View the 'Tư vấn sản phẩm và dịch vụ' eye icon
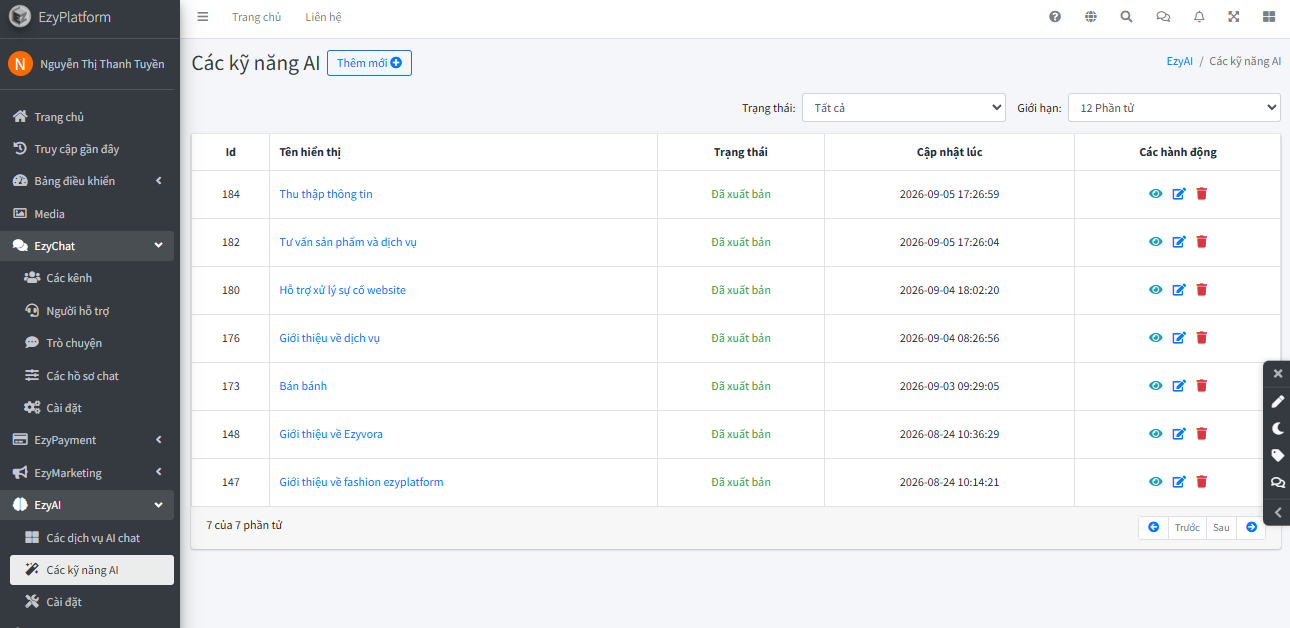1290x628 pixels. (1156, 242)
